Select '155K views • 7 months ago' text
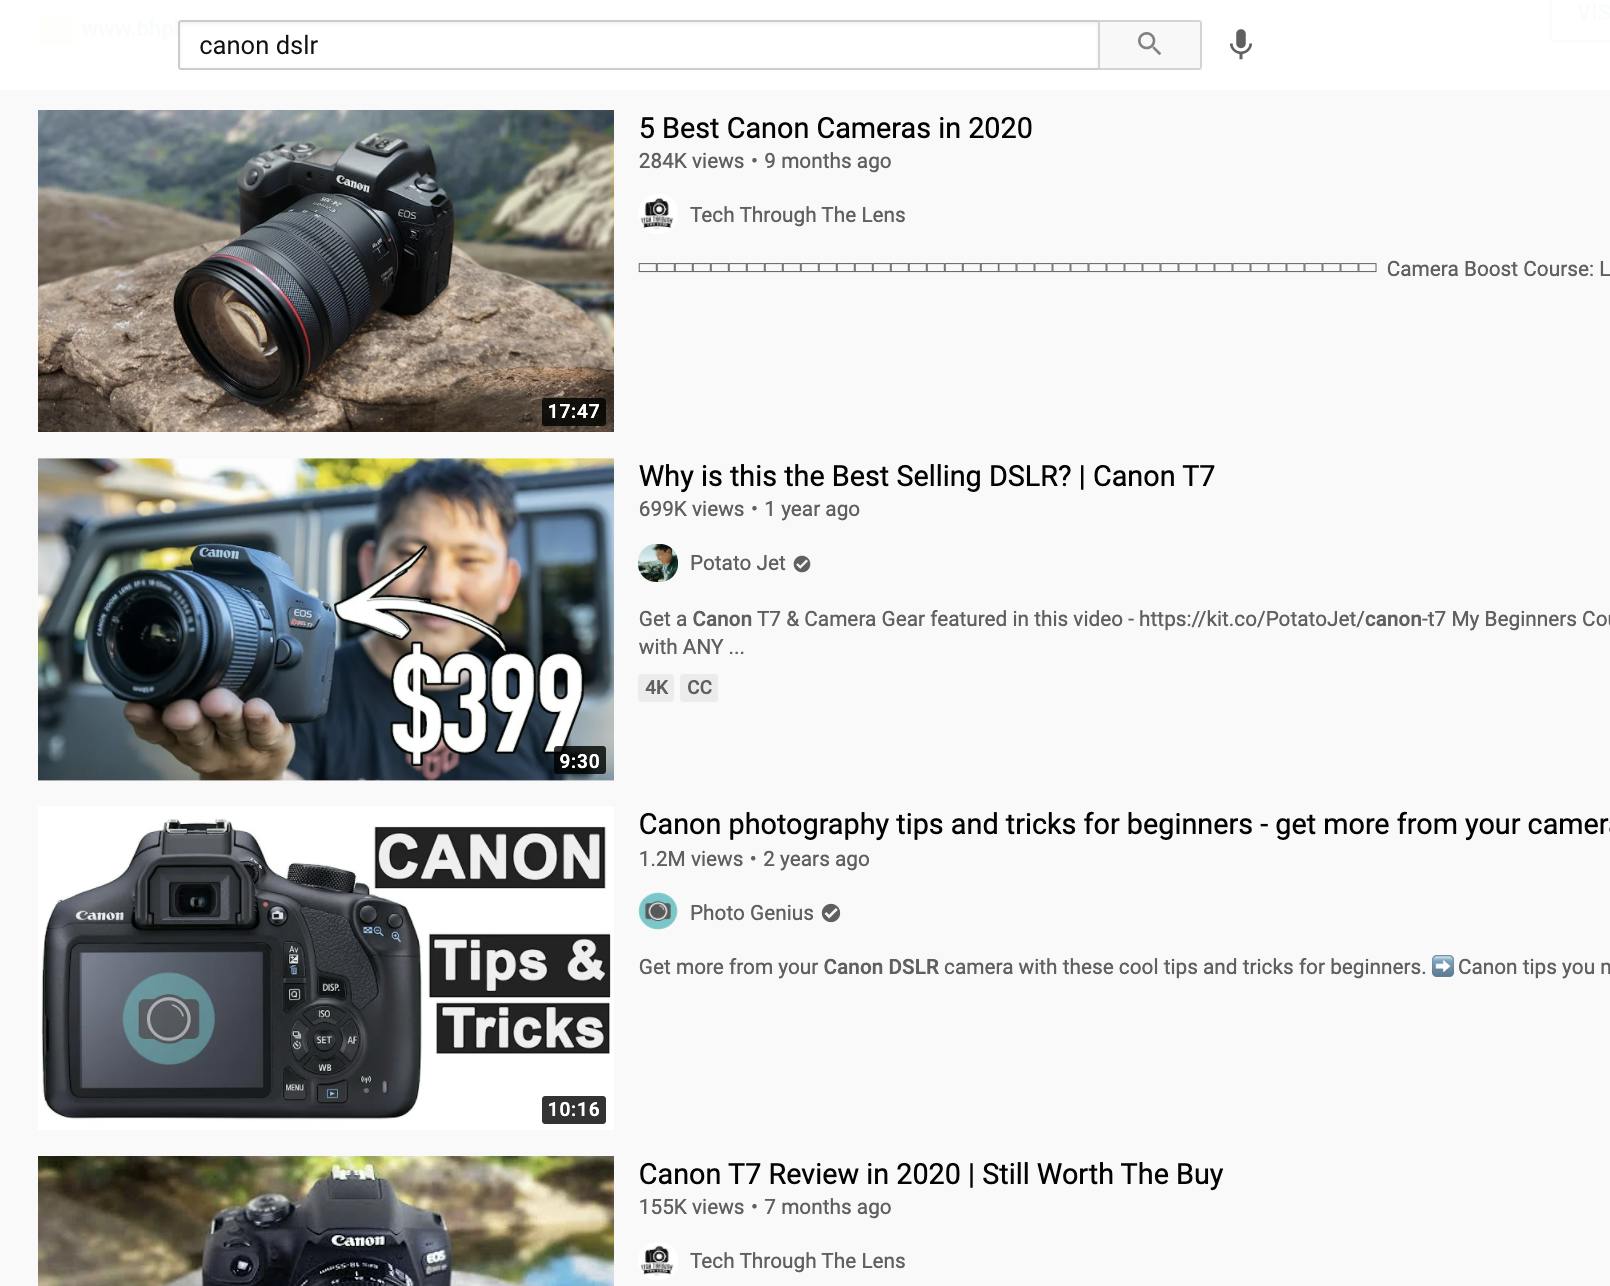This screenshot has height=1286, width=1610. (765, 1207)
